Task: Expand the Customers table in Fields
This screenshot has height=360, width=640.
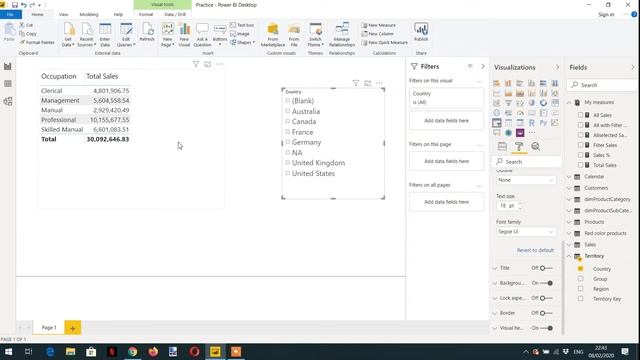Action: 569,188
